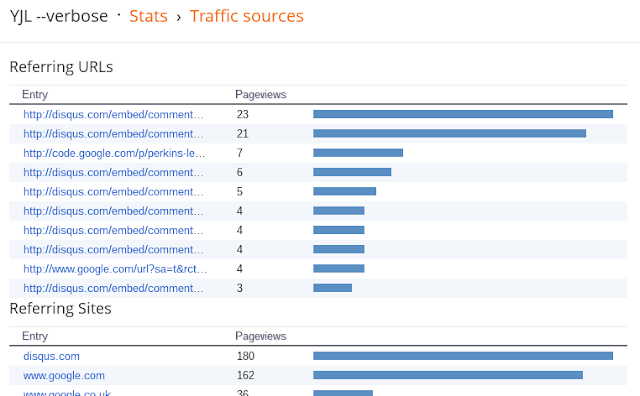
Task: Click Pageviews column header in Referring URLs
Action: tap(261, 94)
